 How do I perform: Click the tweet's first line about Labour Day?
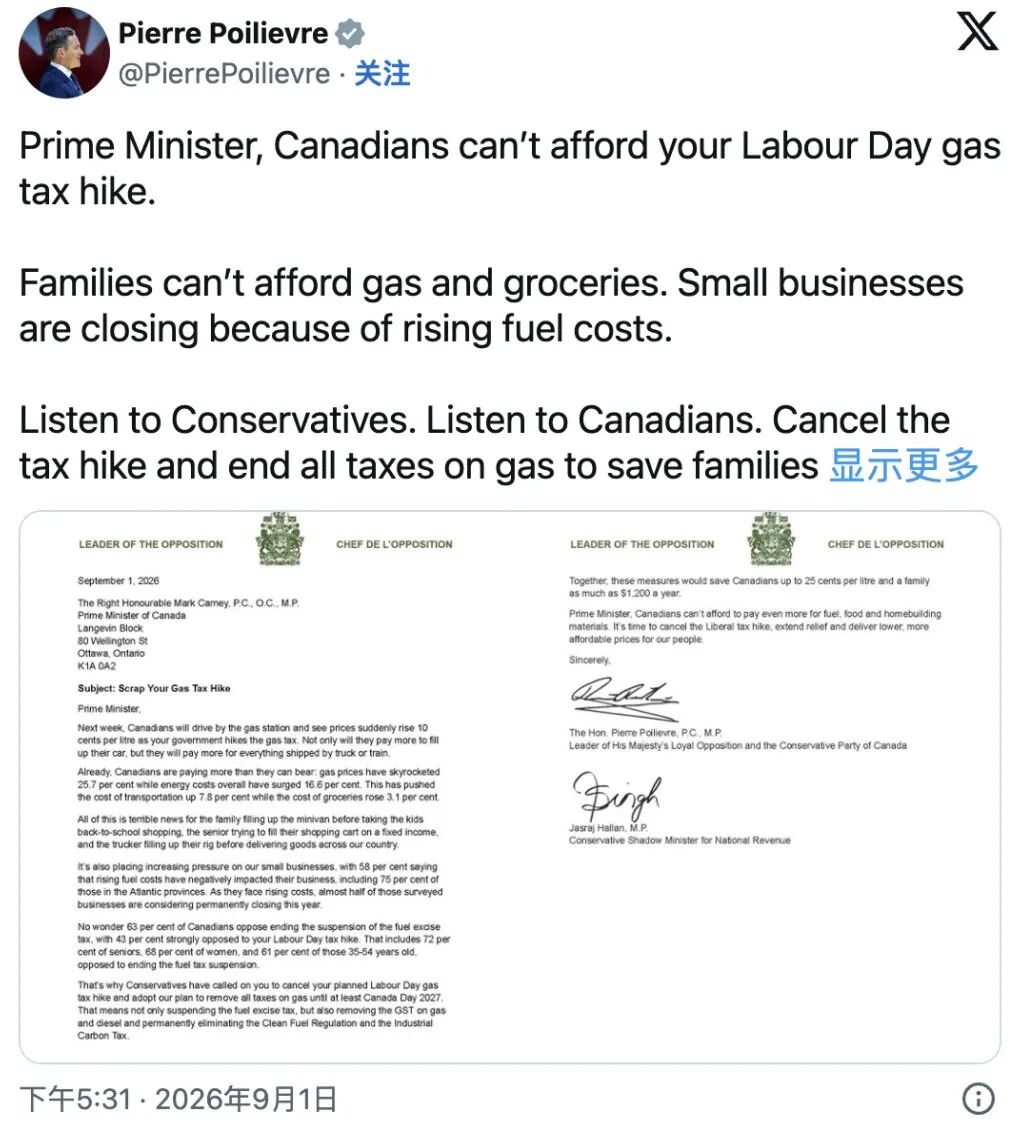509,168
